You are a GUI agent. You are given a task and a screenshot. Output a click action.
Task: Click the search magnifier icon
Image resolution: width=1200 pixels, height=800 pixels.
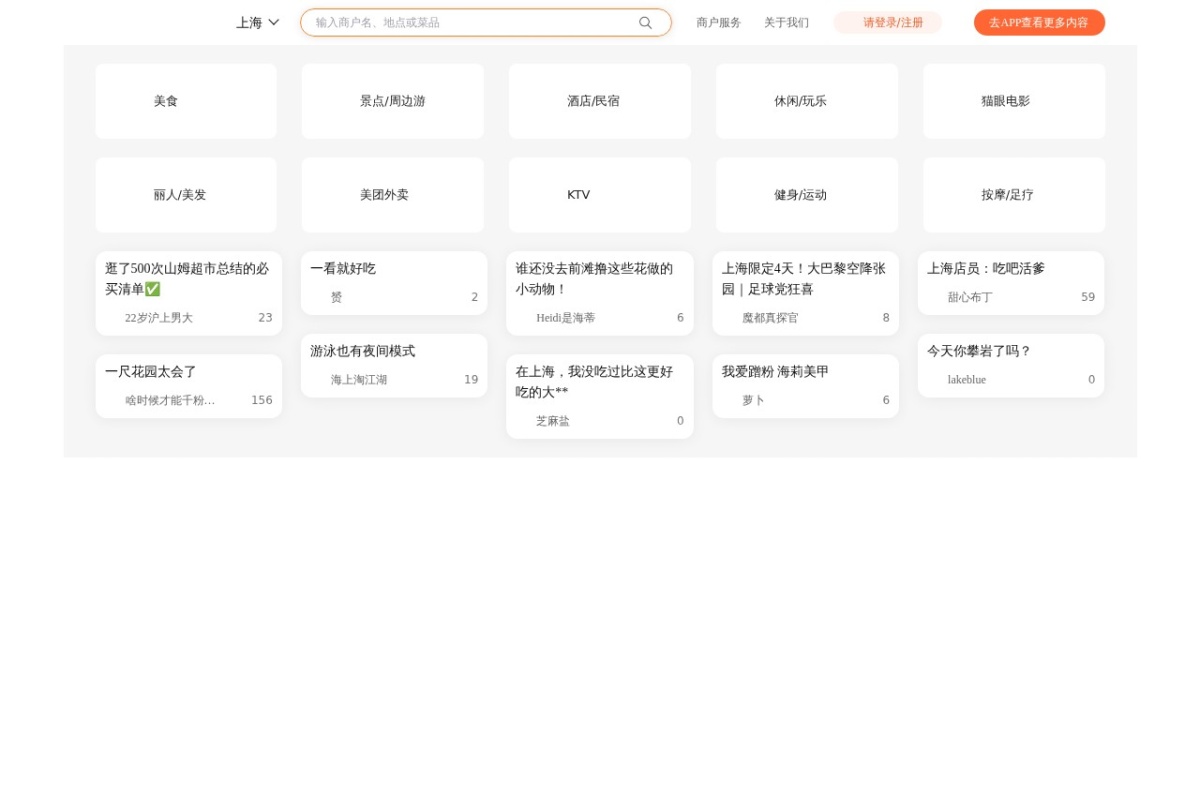click(645, 23)
